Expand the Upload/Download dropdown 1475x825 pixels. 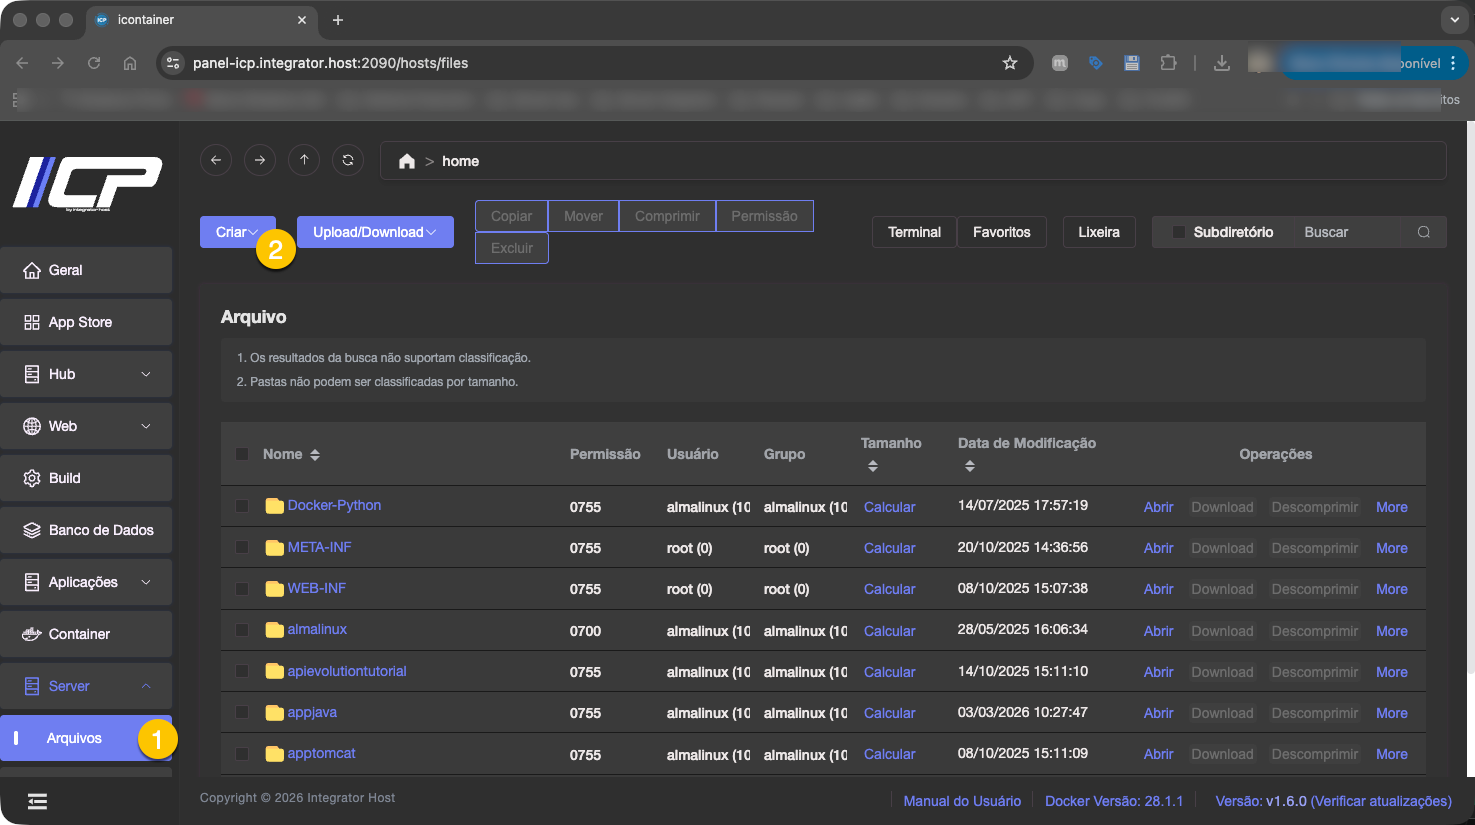coord(375,232)
